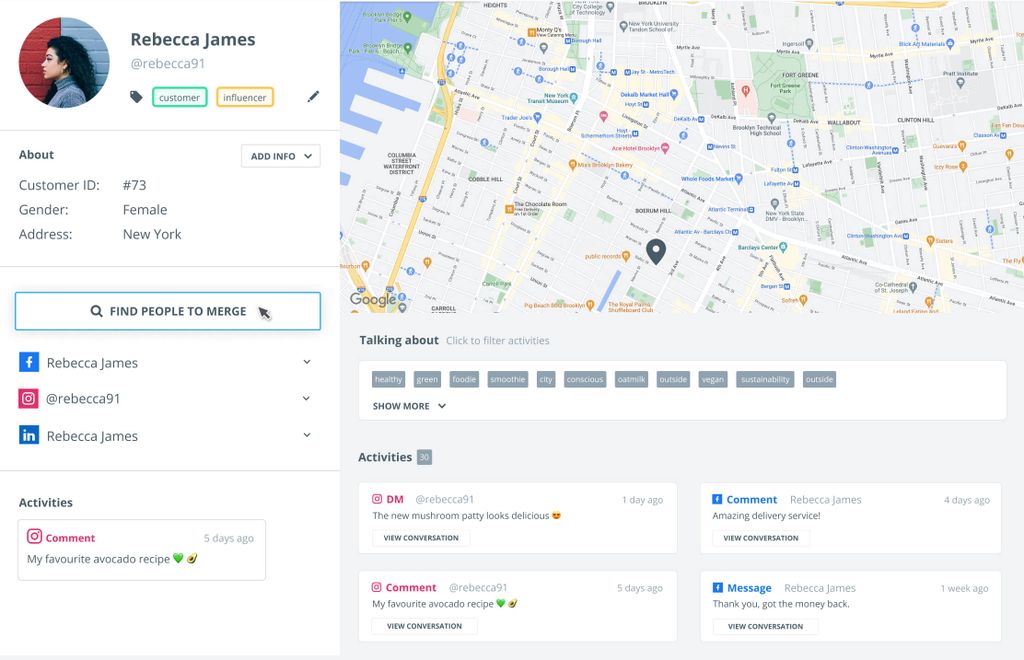Click the dark location pin on map
This screenshot has height=660, width=1024.
pyautogui.click(x=656, y=251)
